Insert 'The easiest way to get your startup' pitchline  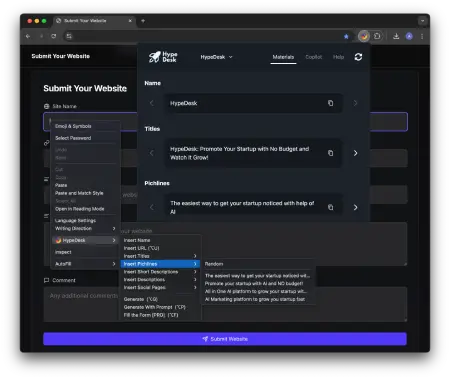pyautogui.click(x=257, y=276)
